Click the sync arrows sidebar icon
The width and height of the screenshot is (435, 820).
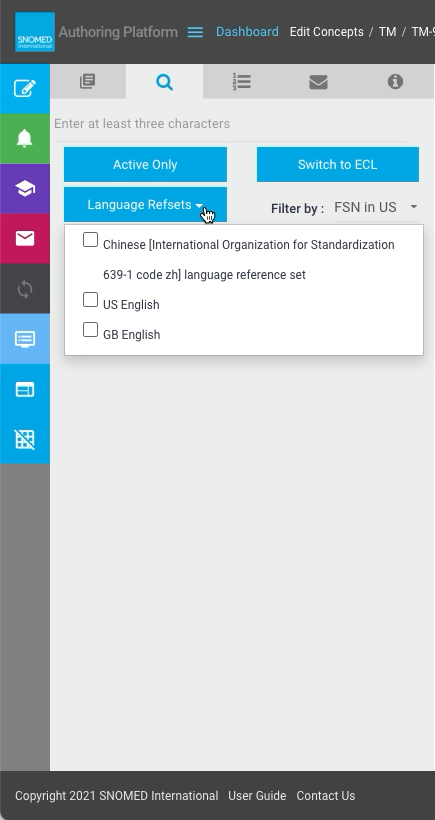coord(25,289)
